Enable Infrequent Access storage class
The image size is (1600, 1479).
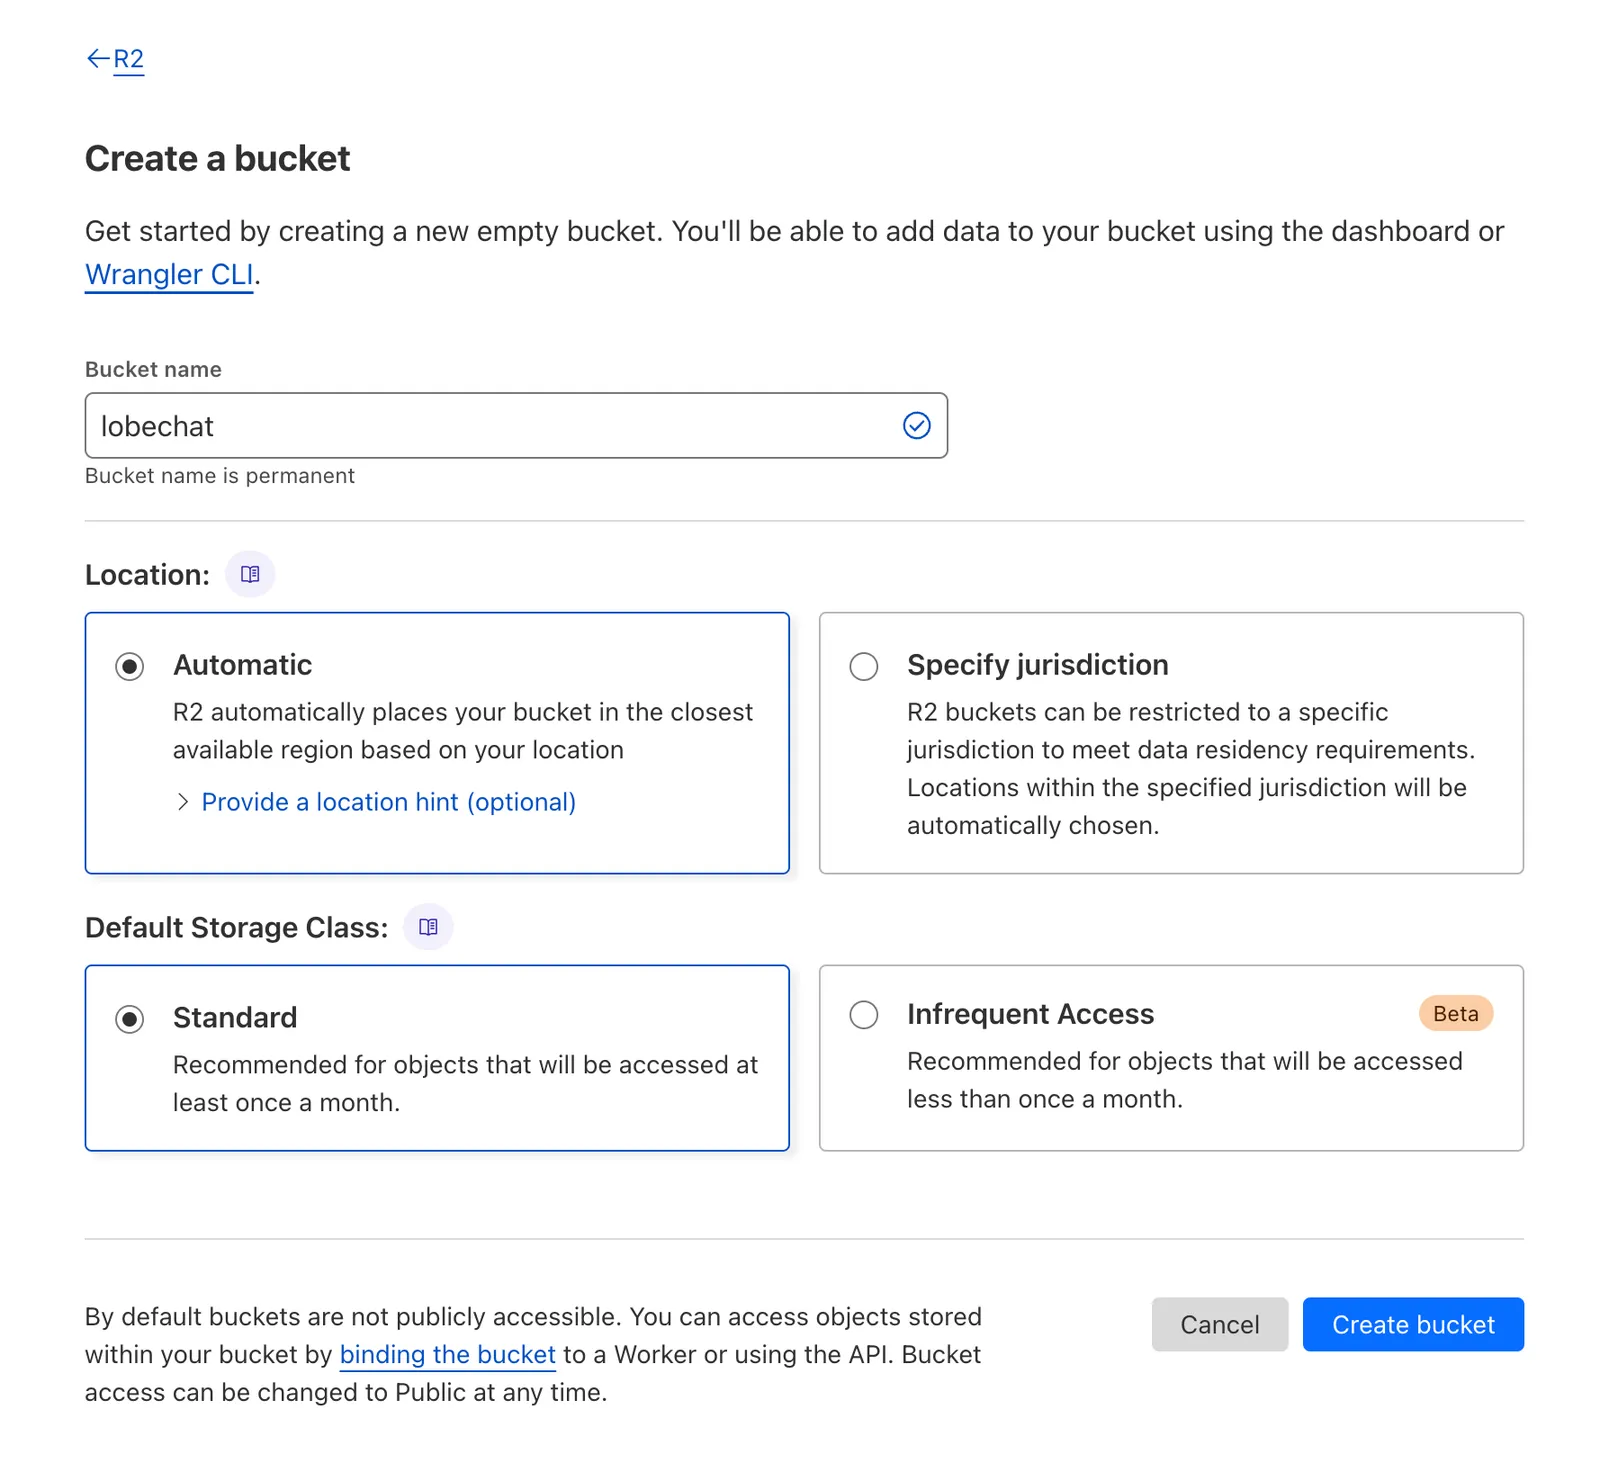tap(863, 1015)
